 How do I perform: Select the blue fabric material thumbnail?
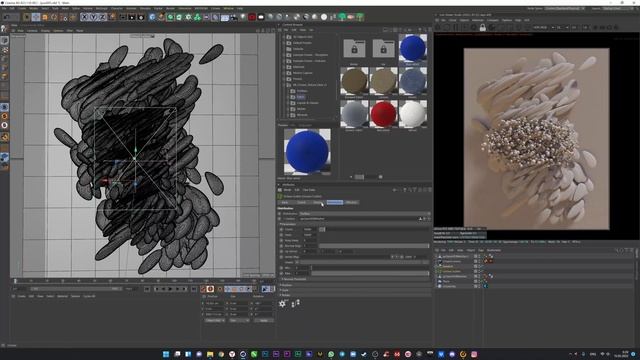pos(413,48)
